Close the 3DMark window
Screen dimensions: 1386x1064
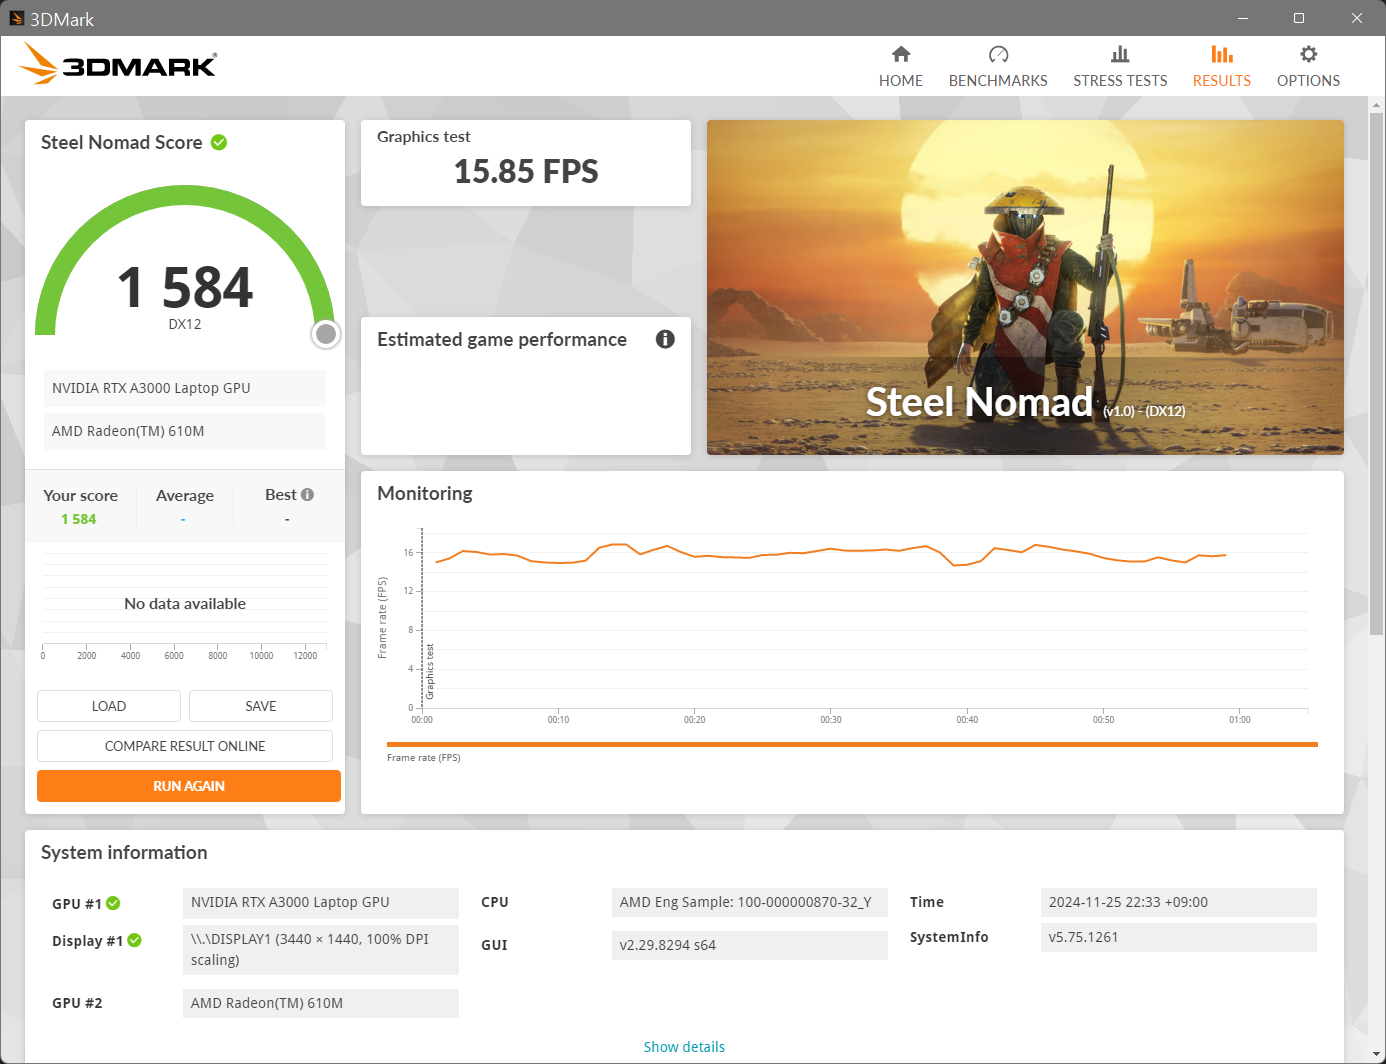point(1357,18)
